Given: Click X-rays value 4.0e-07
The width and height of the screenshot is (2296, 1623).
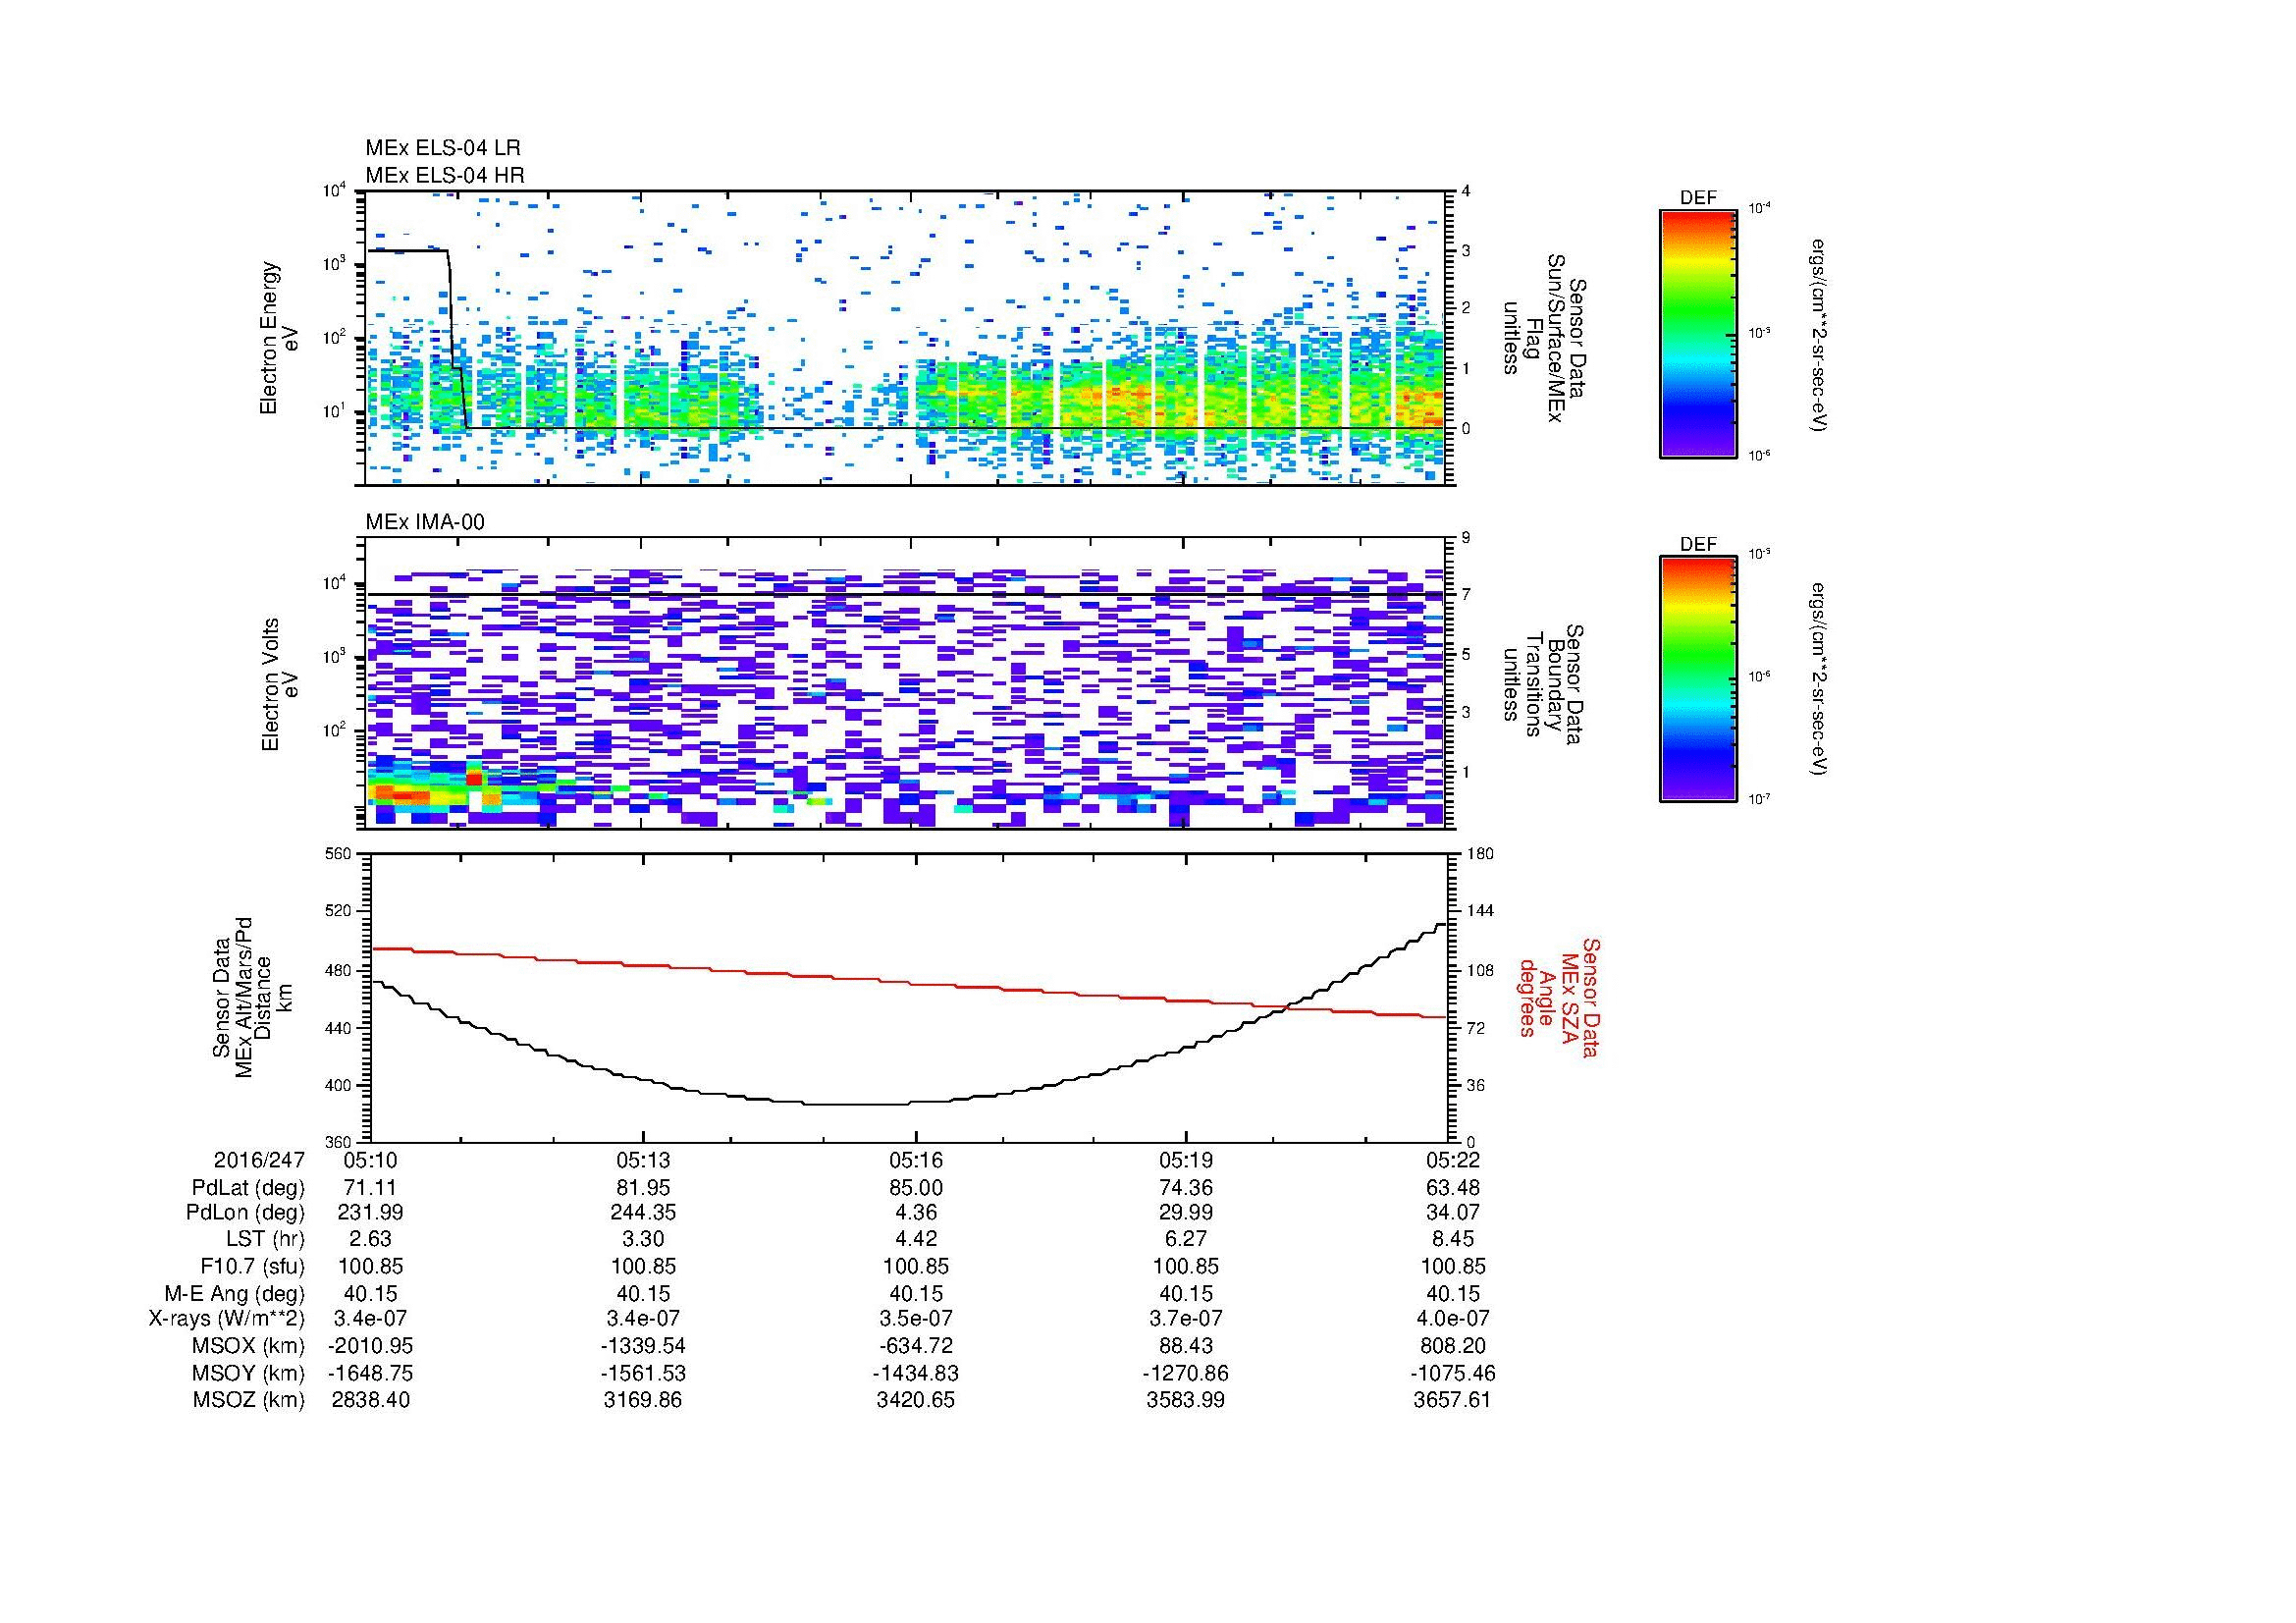Looking at the screenshot, I should coord(1452,1319).
